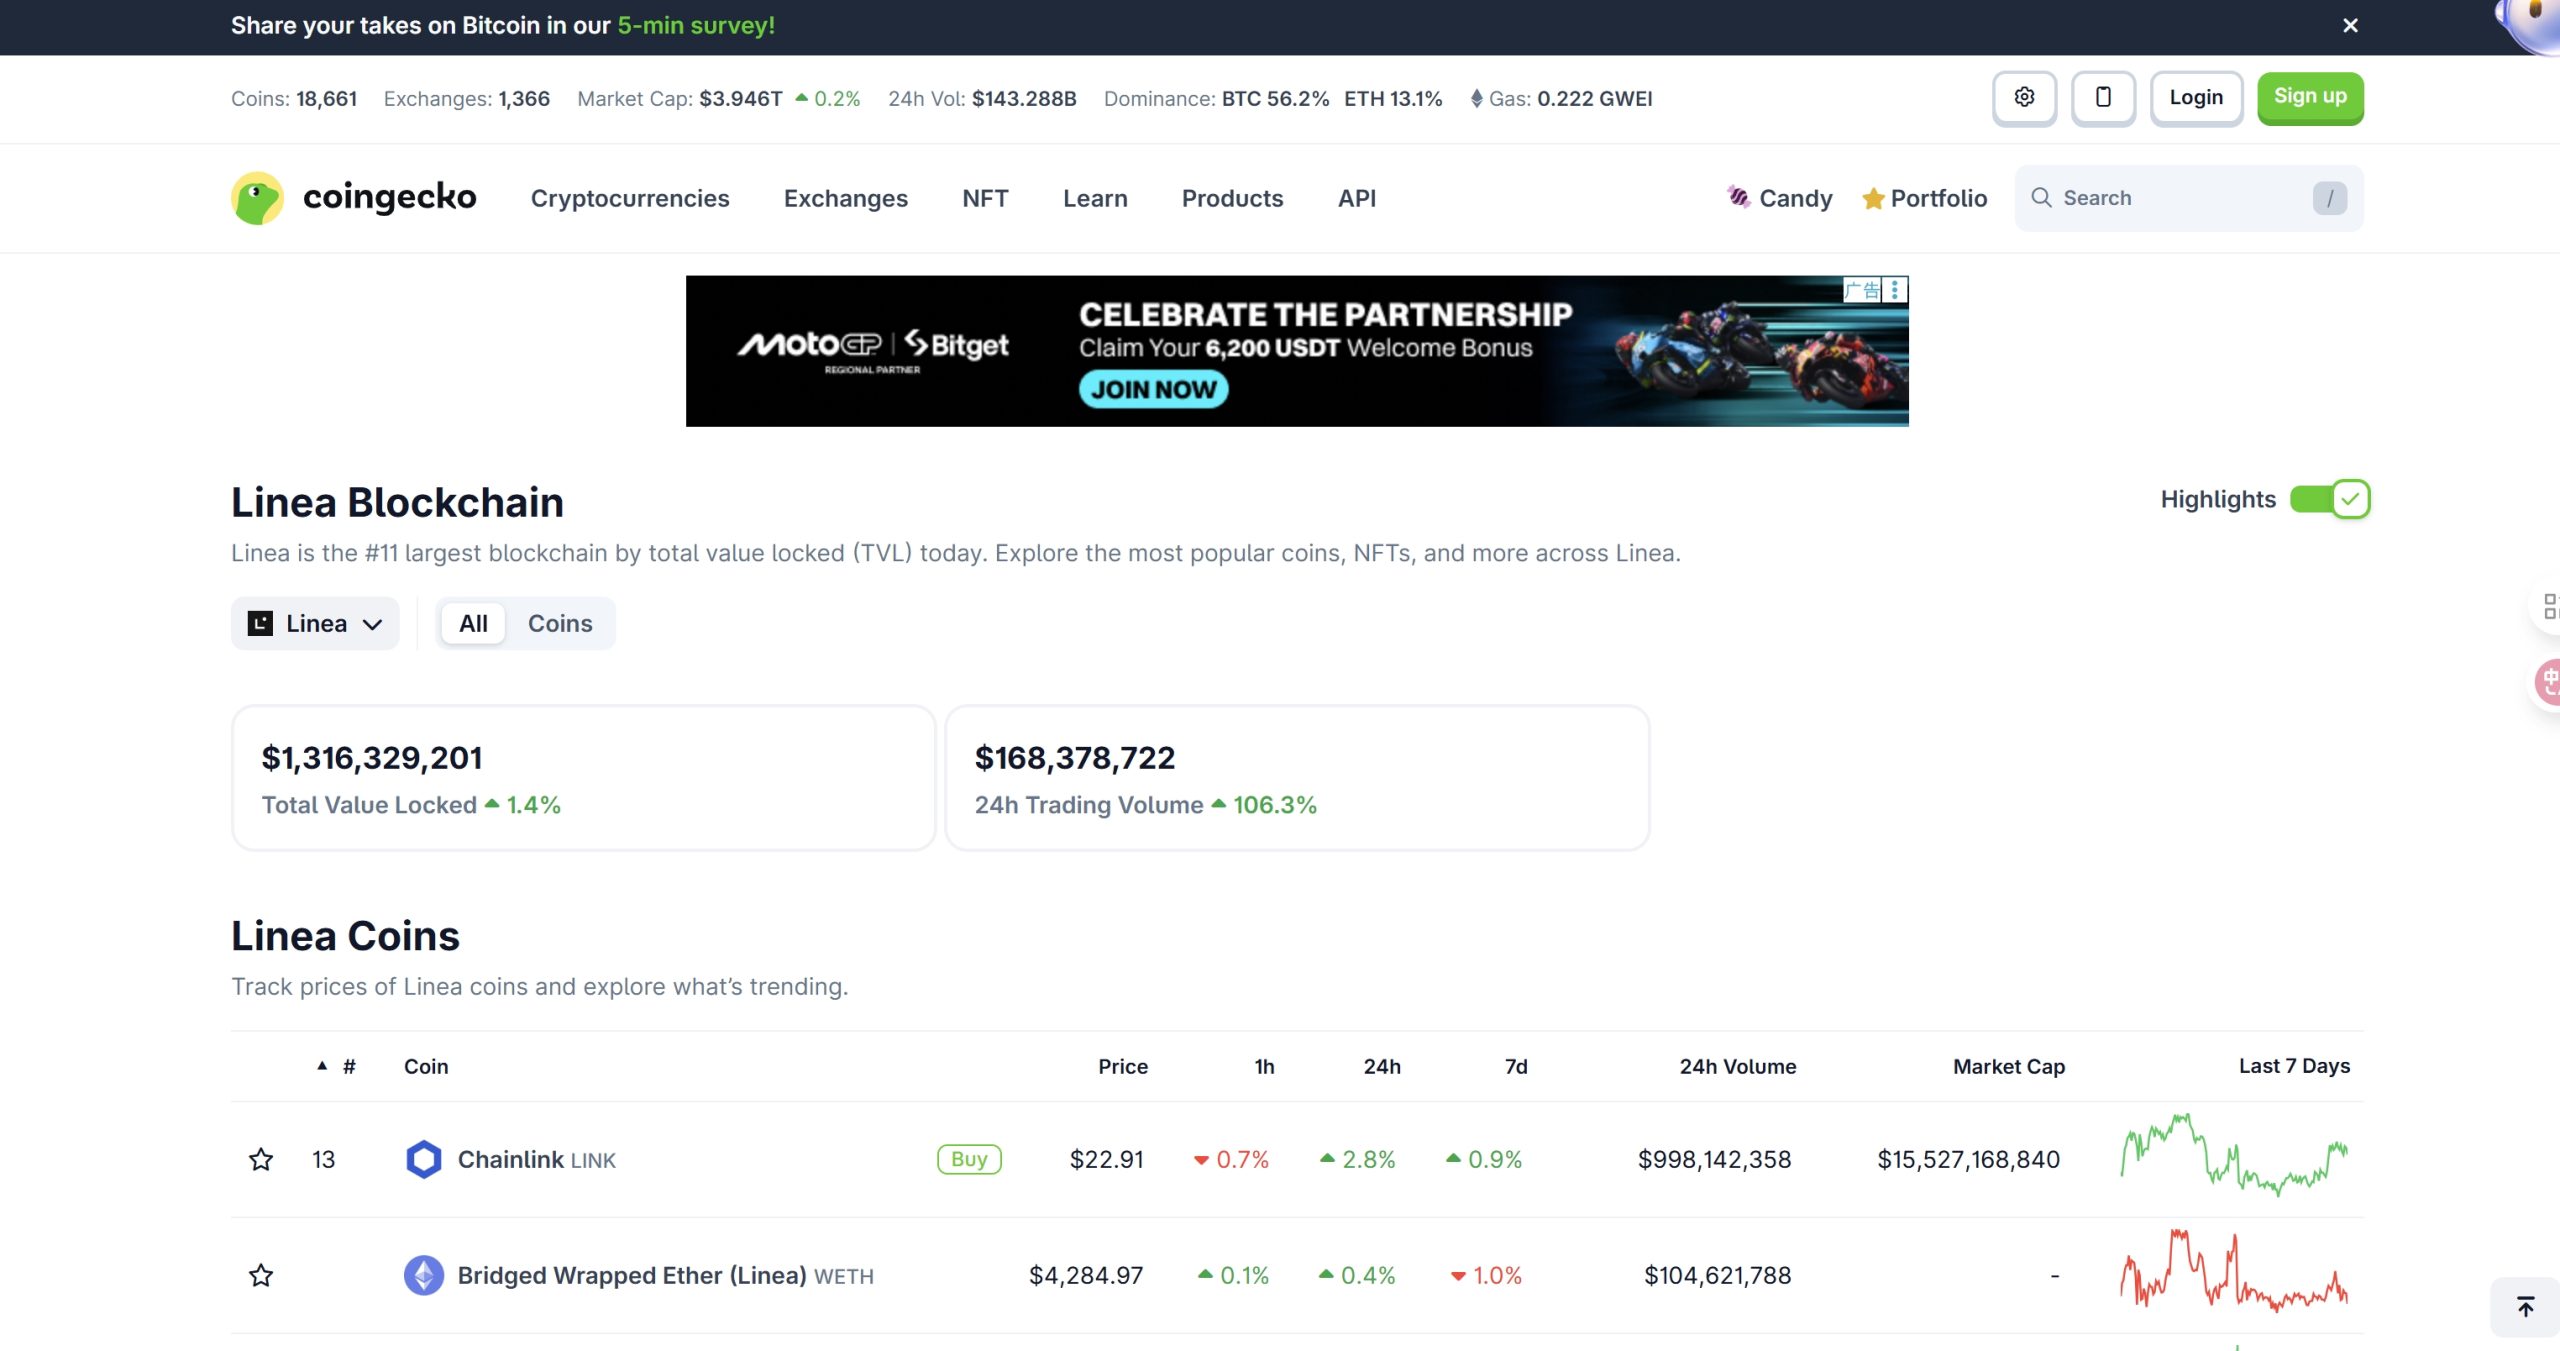The image size is (2560, 1351).
Task: Open the settings gear icon
Action: (x=2024, y=98)
